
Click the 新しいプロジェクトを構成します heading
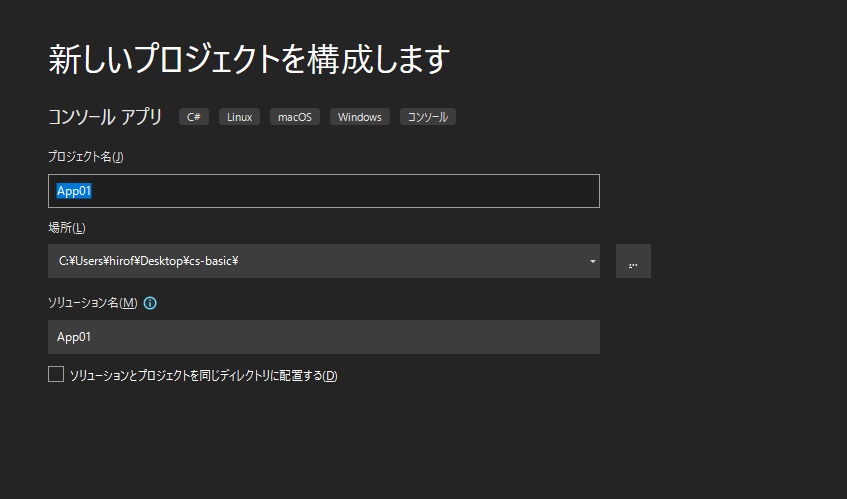click(x=249, y=58)
